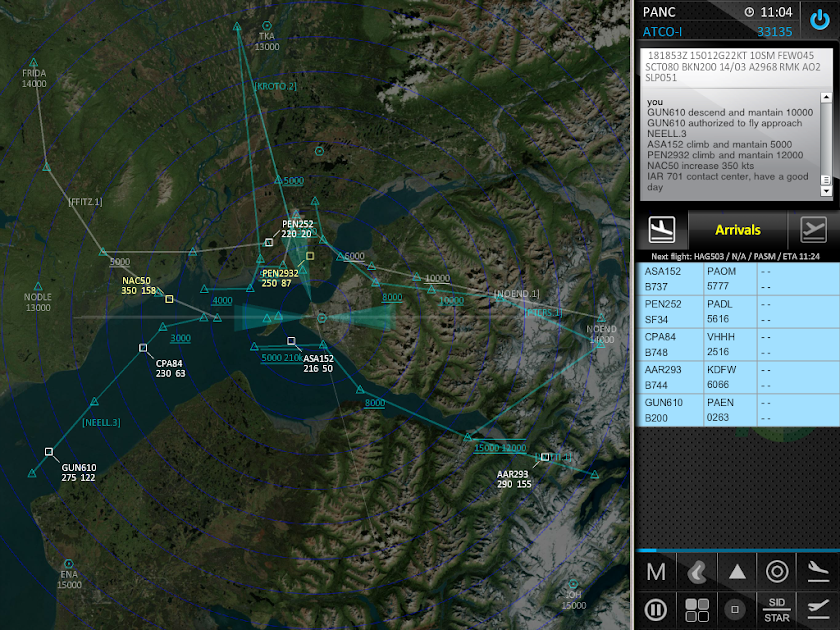This screenshot has width=840, height=630.
Task: Click the KROTO.2 route label
Action: [x=275, y=86]
